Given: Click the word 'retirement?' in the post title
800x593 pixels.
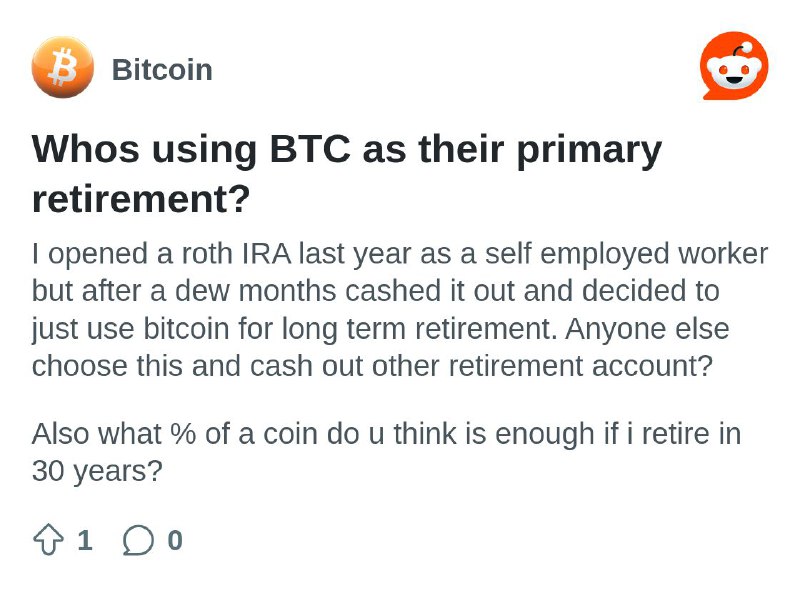Looking at the screenshot, I should pos(141,199).
